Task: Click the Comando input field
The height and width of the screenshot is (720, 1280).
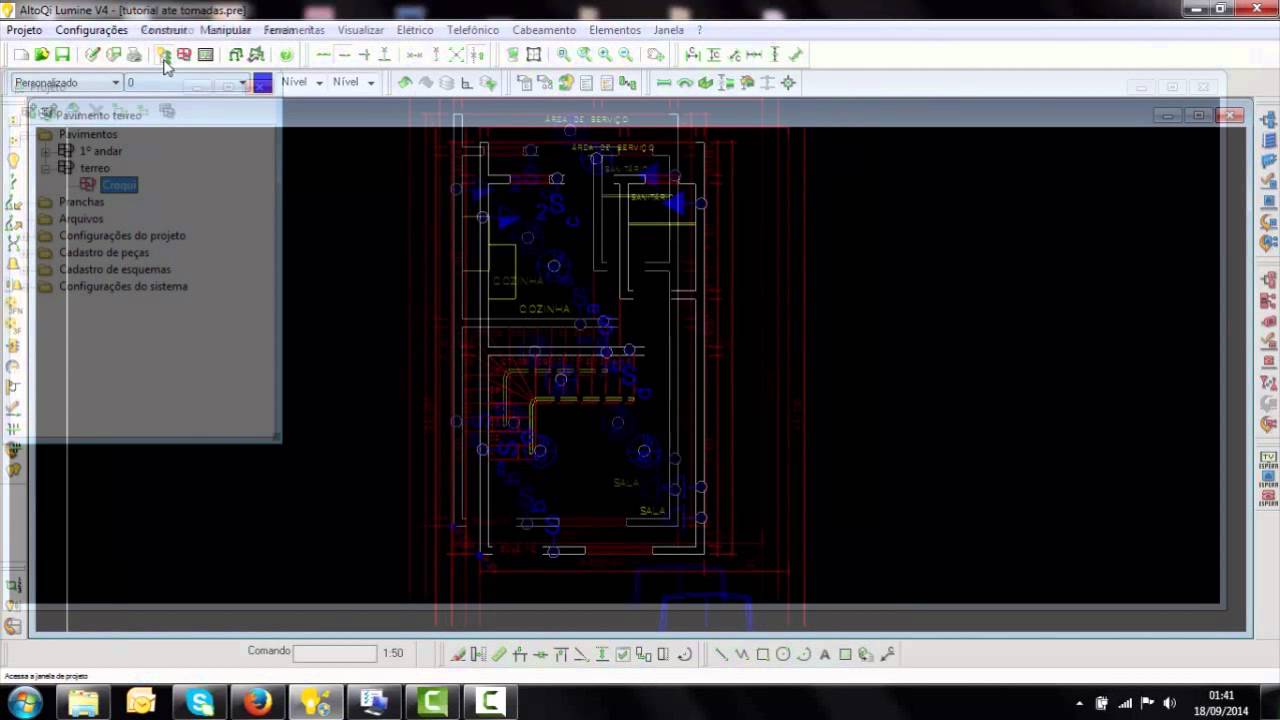Action: tap(335, 653)
